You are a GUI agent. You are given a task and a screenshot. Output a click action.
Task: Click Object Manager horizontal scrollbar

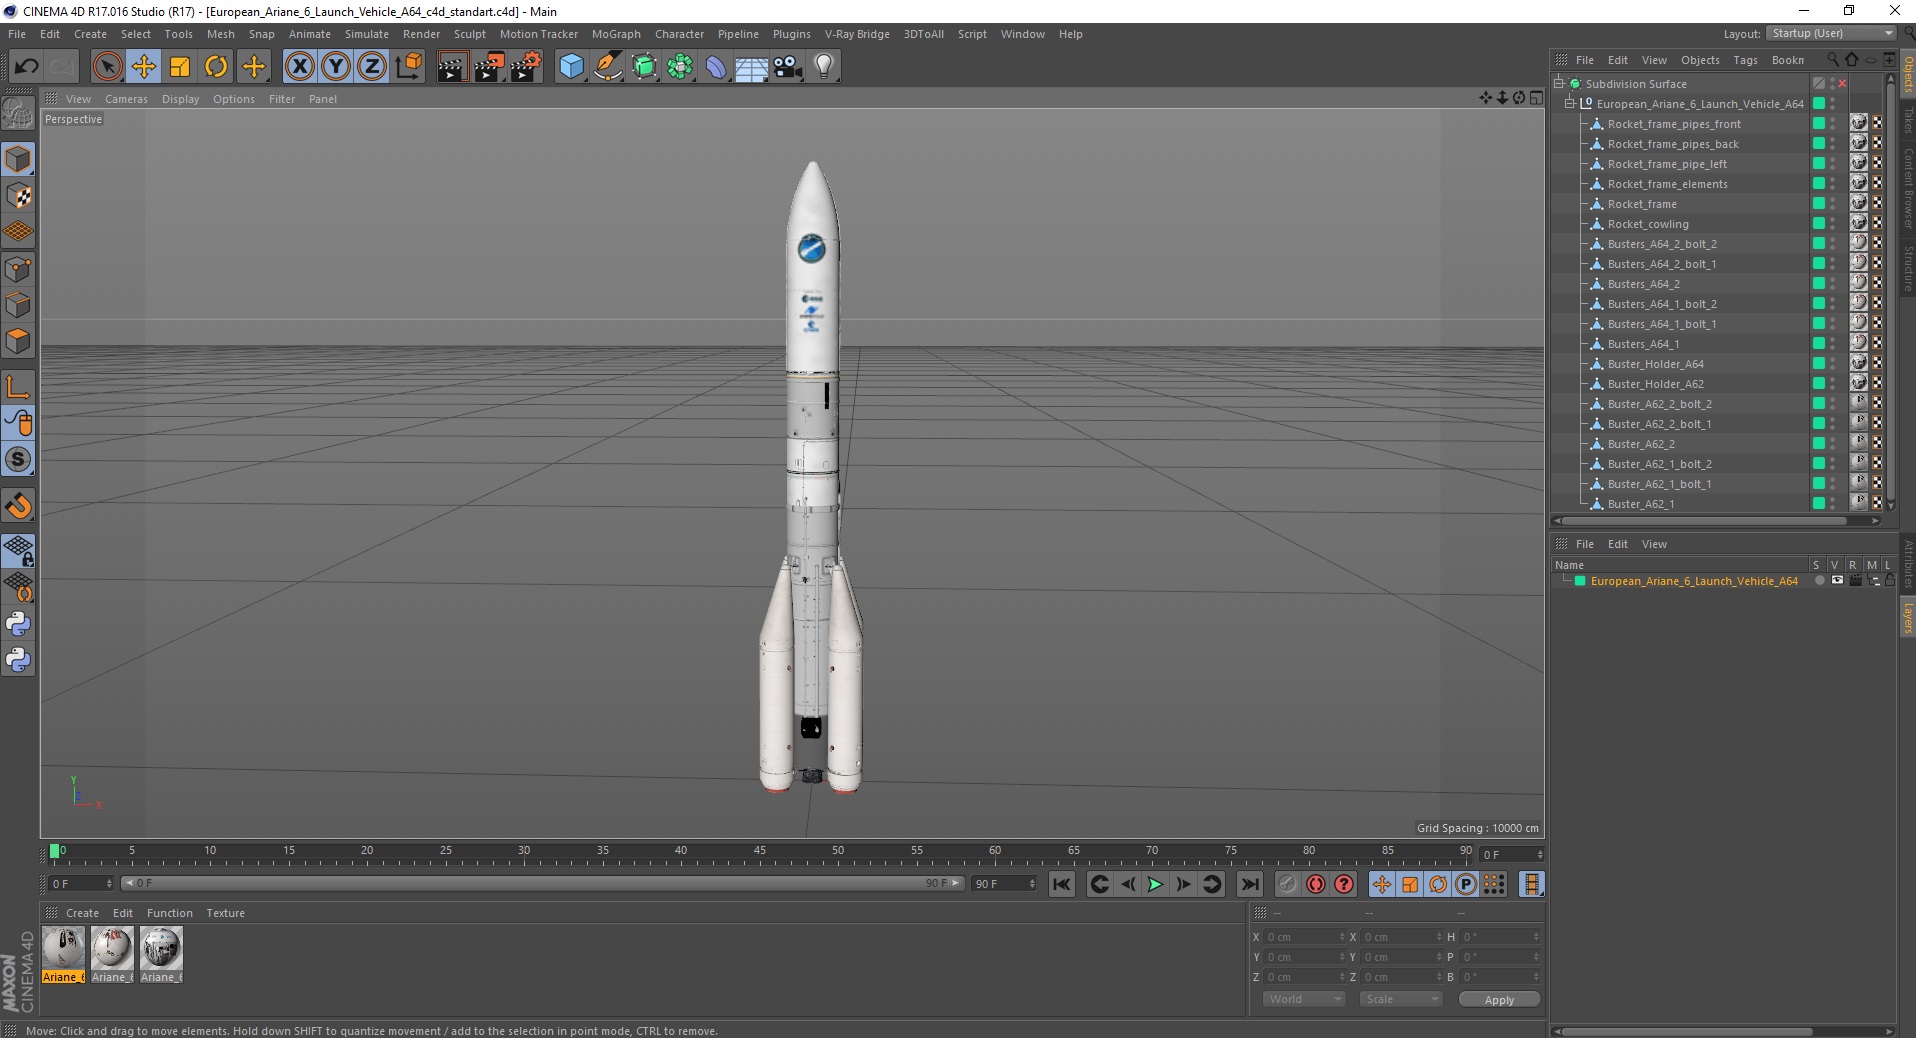point(1705,520)
